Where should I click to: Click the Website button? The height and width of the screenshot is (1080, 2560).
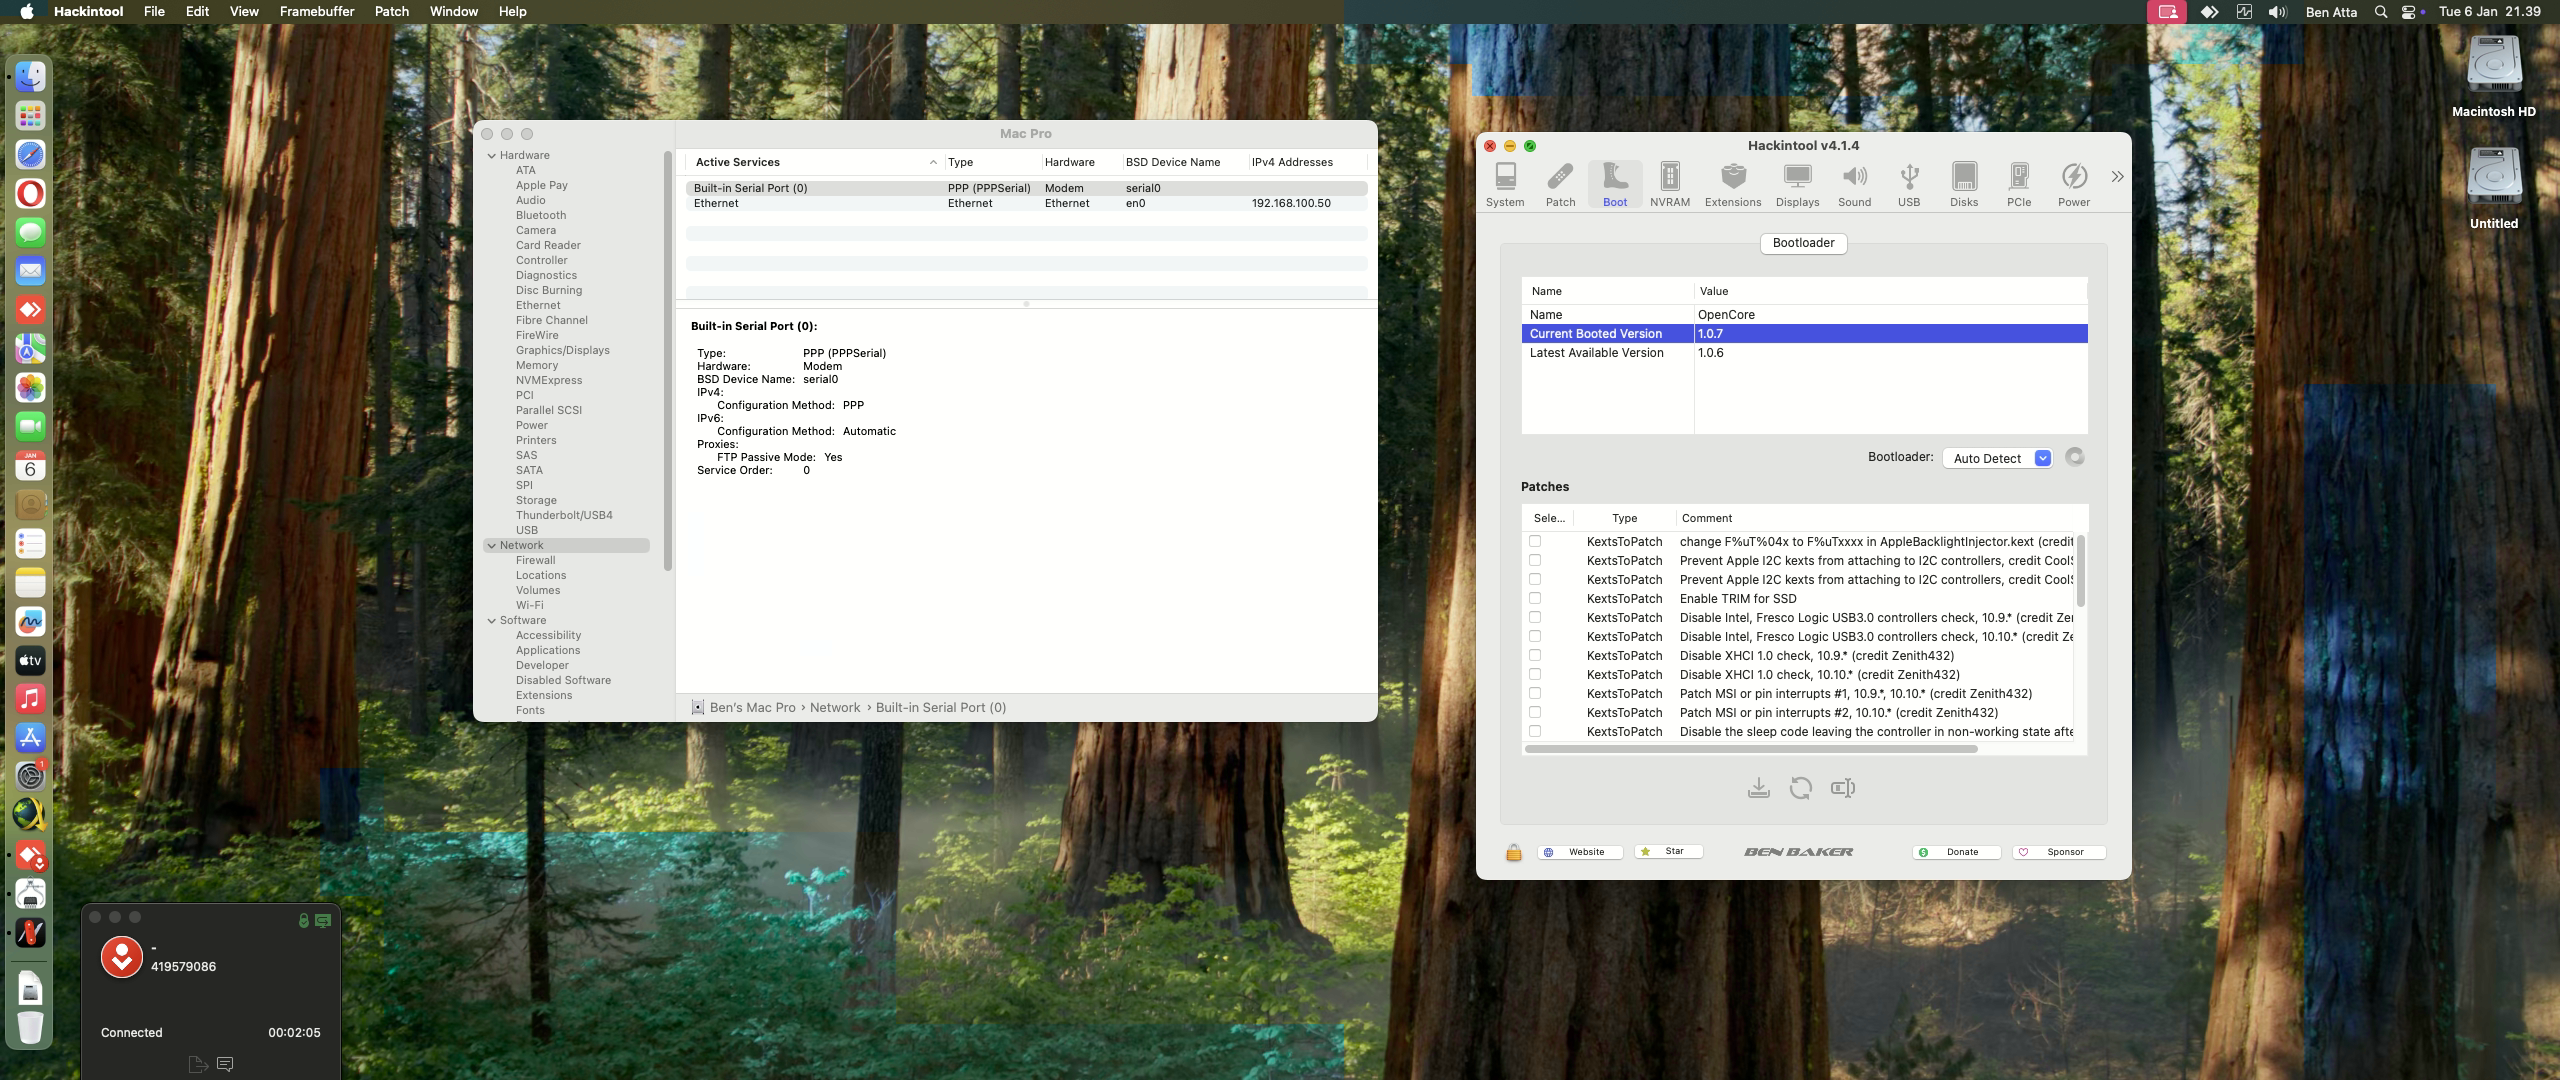coord(1580,852)
